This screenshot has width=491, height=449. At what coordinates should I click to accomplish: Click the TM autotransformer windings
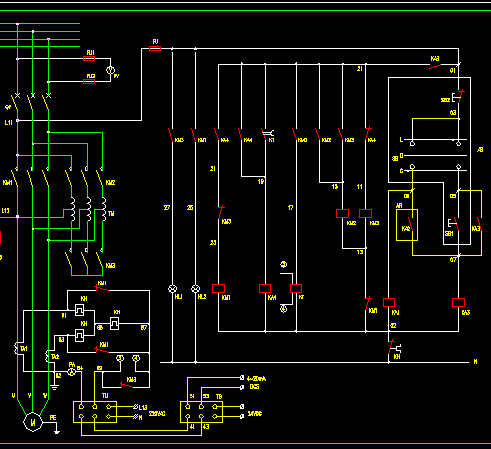coord(88,209)
